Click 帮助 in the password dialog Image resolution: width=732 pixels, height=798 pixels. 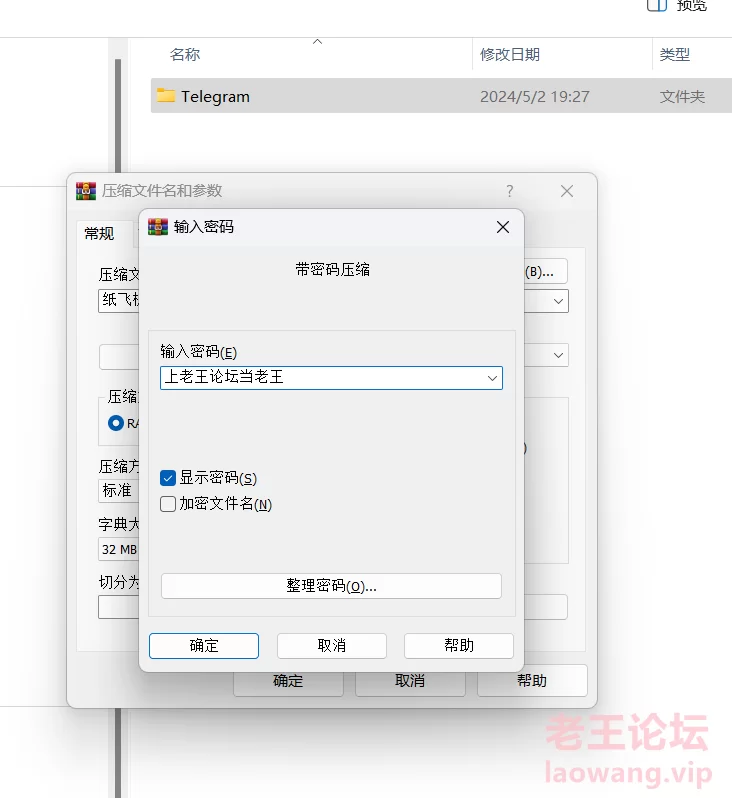coord(459,646)
